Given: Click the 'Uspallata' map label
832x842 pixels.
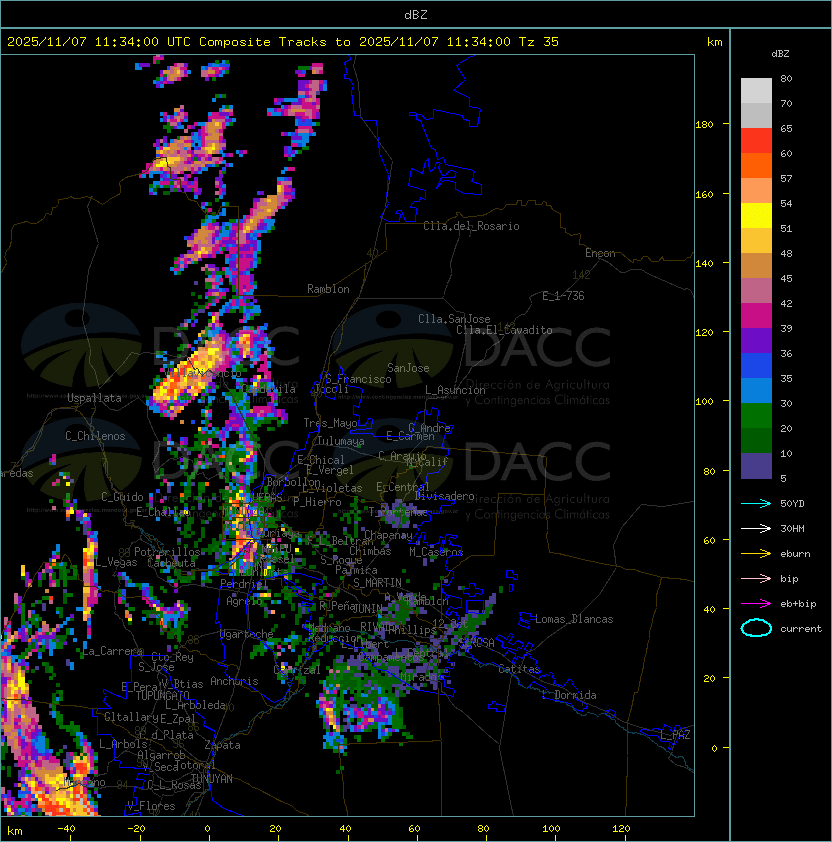Looking at the screenshot, I should 94,398.
